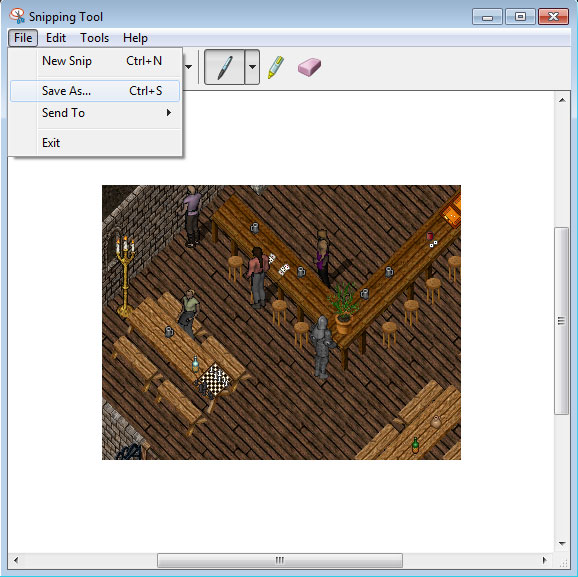The image size is (578, 577).
Task: Click the Snipping Tool scissors title icon
Action: point(17,16)
